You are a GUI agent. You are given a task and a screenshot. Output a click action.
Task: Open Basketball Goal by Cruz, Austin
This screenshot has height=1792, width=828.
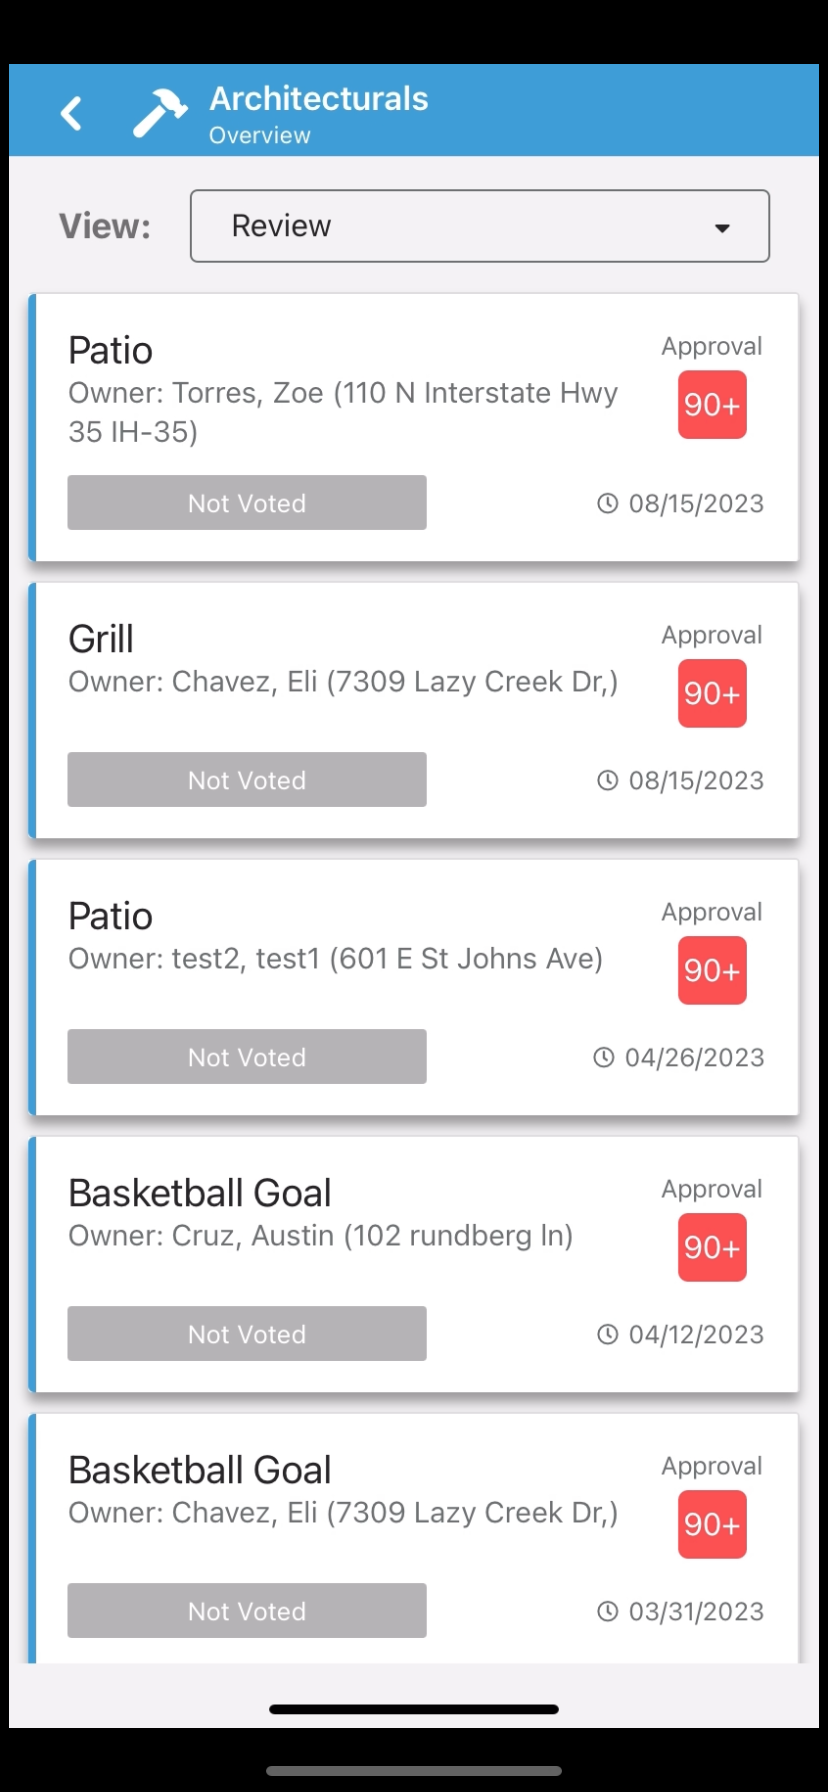[414, 1264]
